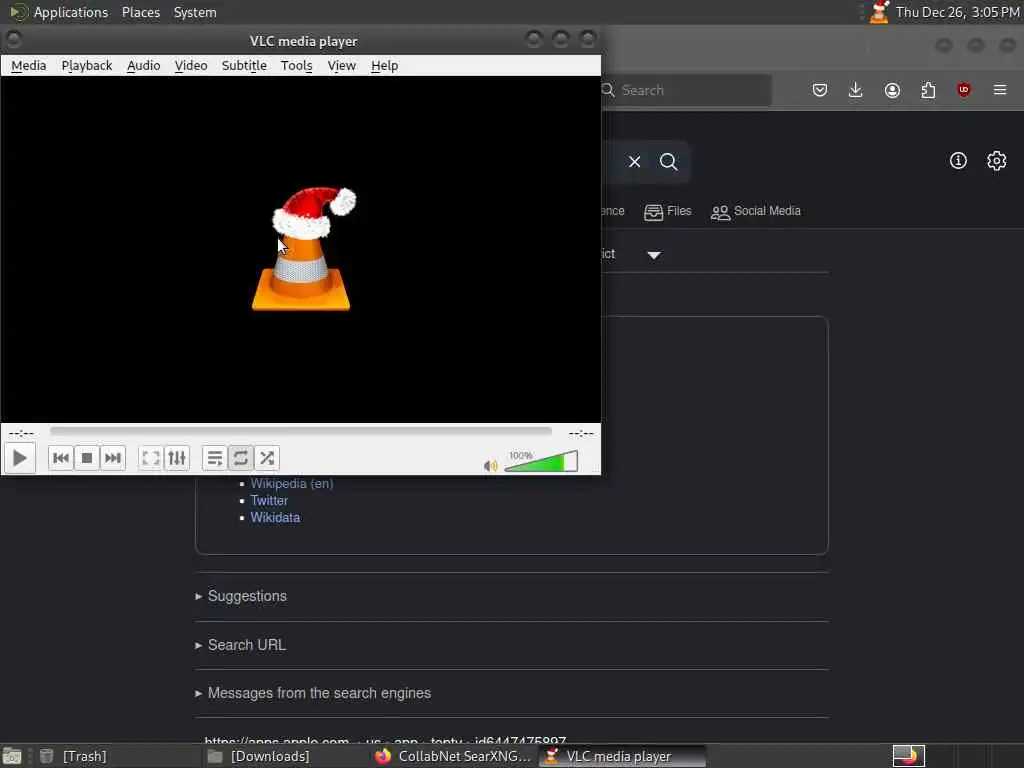Image resolution: width=1024 pixels, height=768 pixels.
Task: Open Pocket in Firefox toolbar
Action: coord(820,90)
